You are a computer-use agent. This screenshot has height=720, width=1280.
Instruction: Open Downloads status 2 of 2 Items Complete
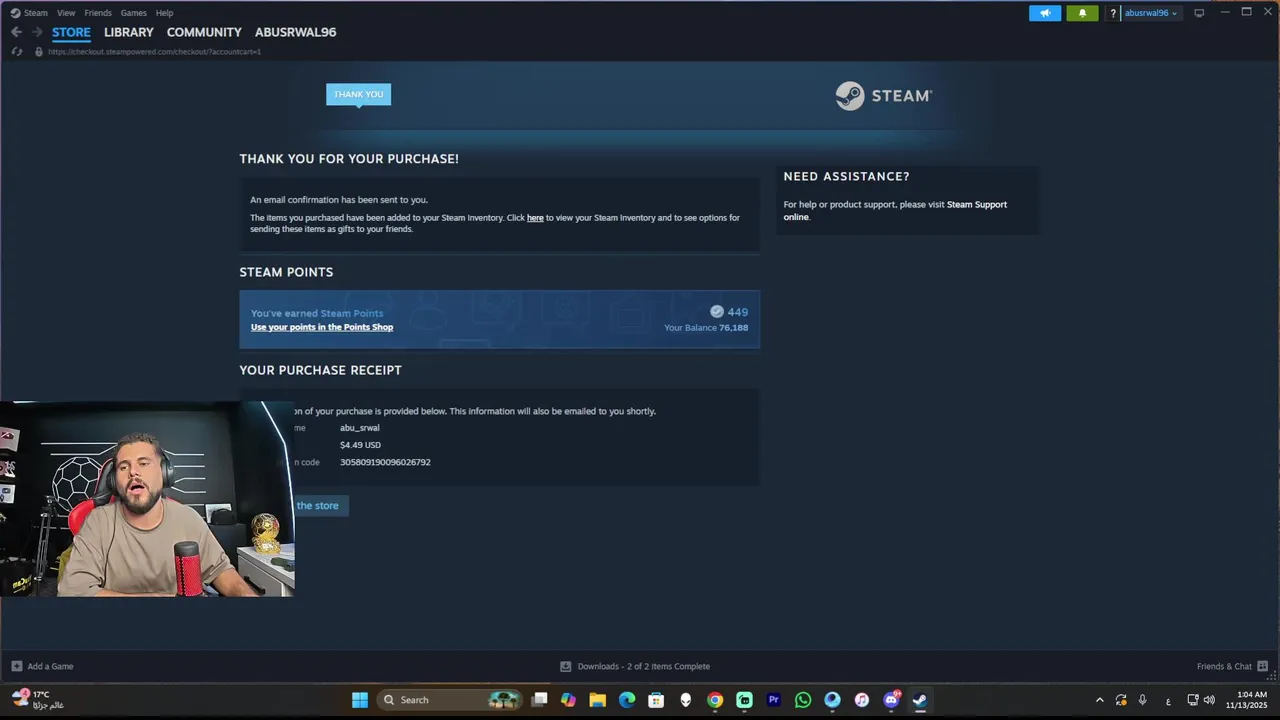pos(635,666)
